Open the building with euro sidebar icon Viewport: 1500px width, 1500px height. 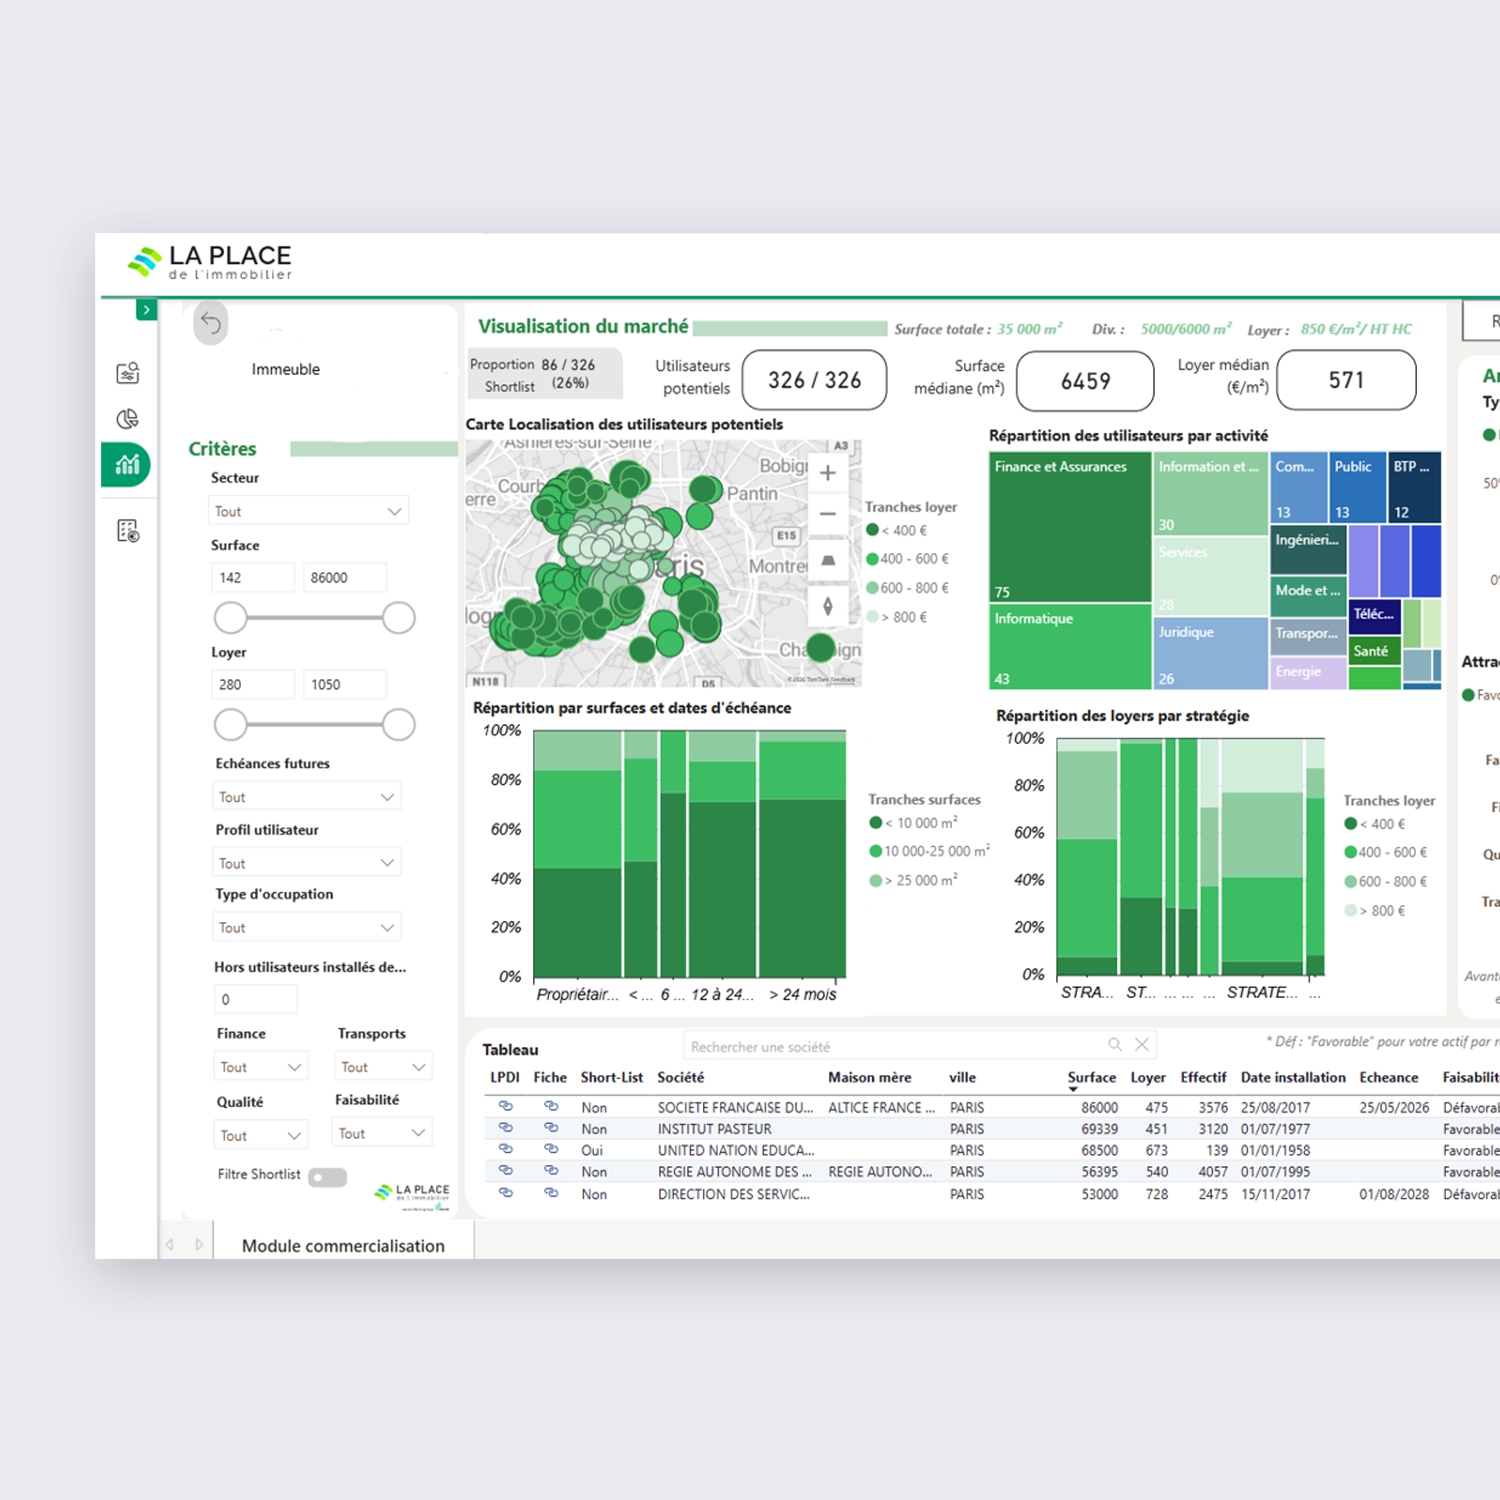tap(128, 531)
